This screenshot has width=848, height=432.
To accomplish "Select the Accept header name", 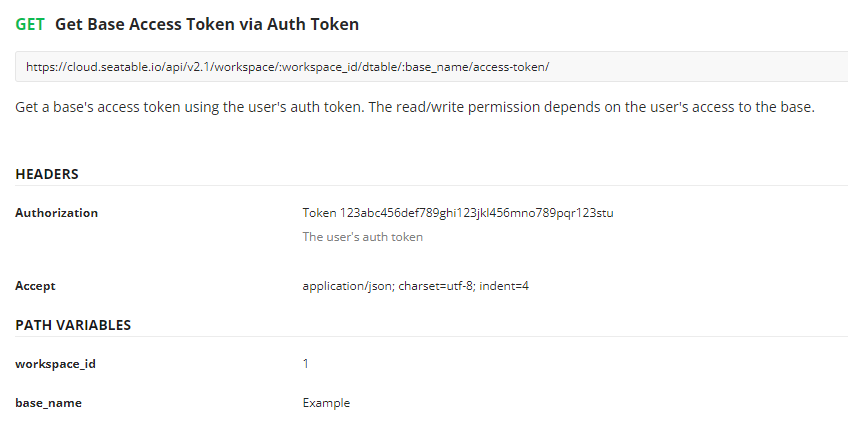I will click(x=35, y=286).
